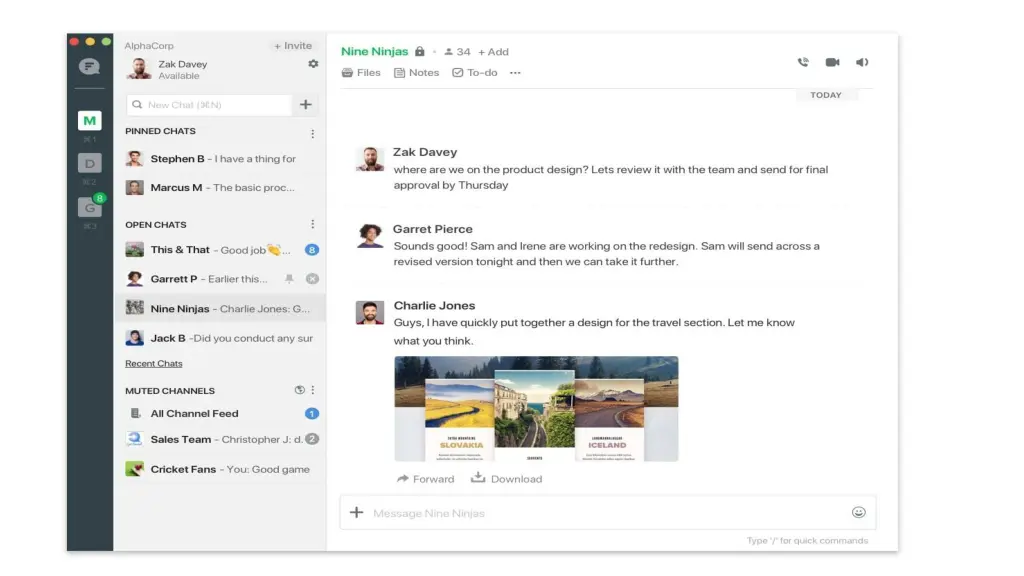Viewport: 1024px width, 576px height.
Task: Click Zak Davey's avatar in the conversation
Action: (x=370, y=159)
